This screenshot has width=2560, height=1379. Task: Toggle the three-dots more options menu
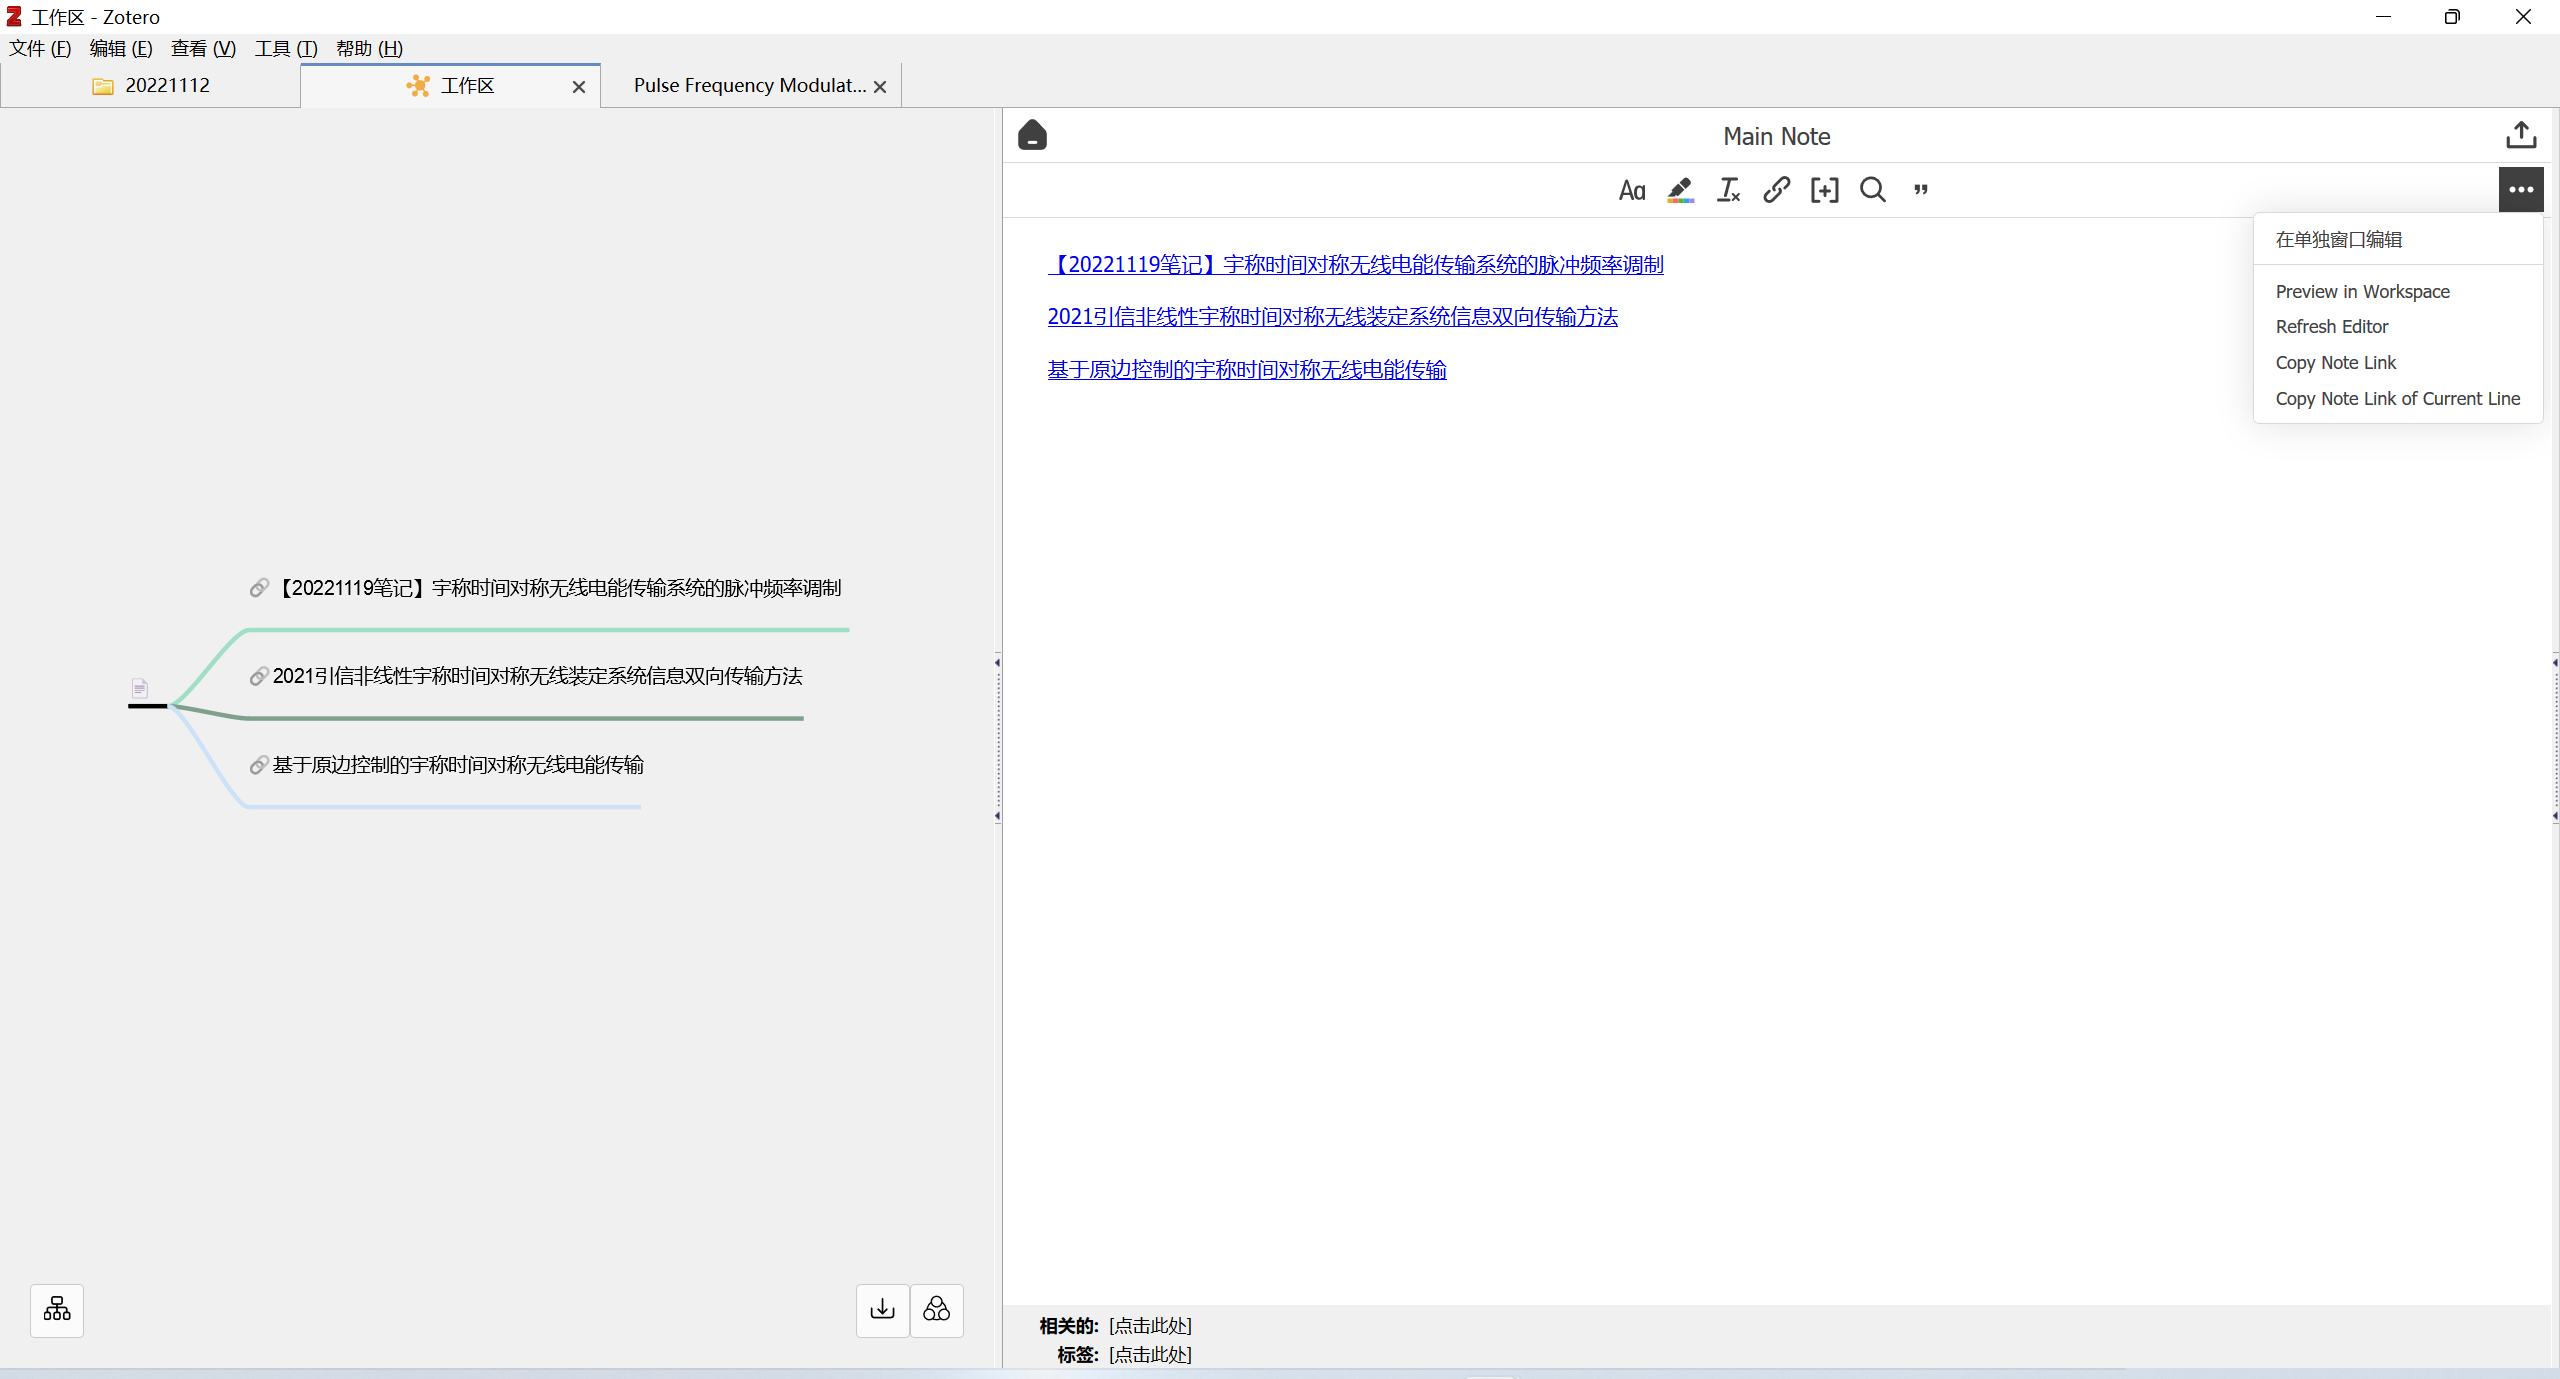[x=2520, y=190]
